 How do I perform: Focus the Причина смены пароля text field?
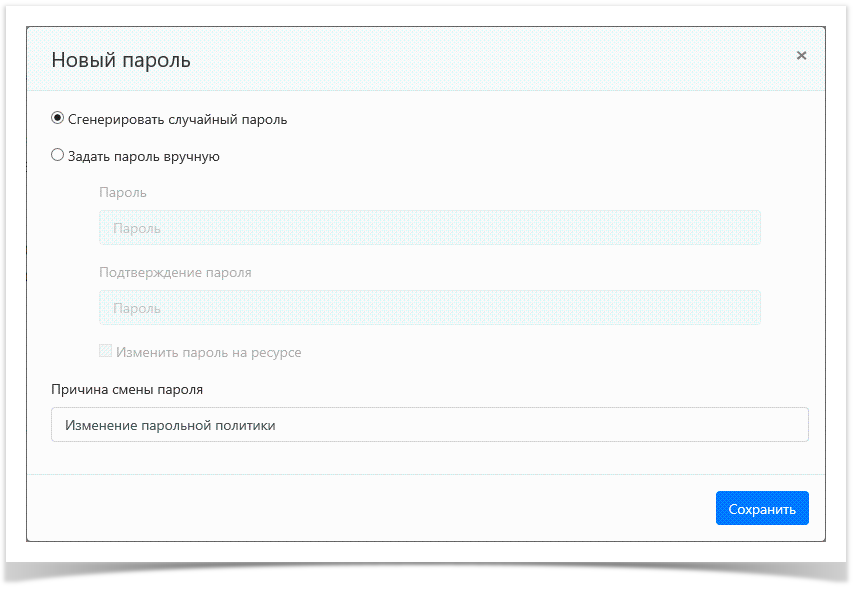429,425
